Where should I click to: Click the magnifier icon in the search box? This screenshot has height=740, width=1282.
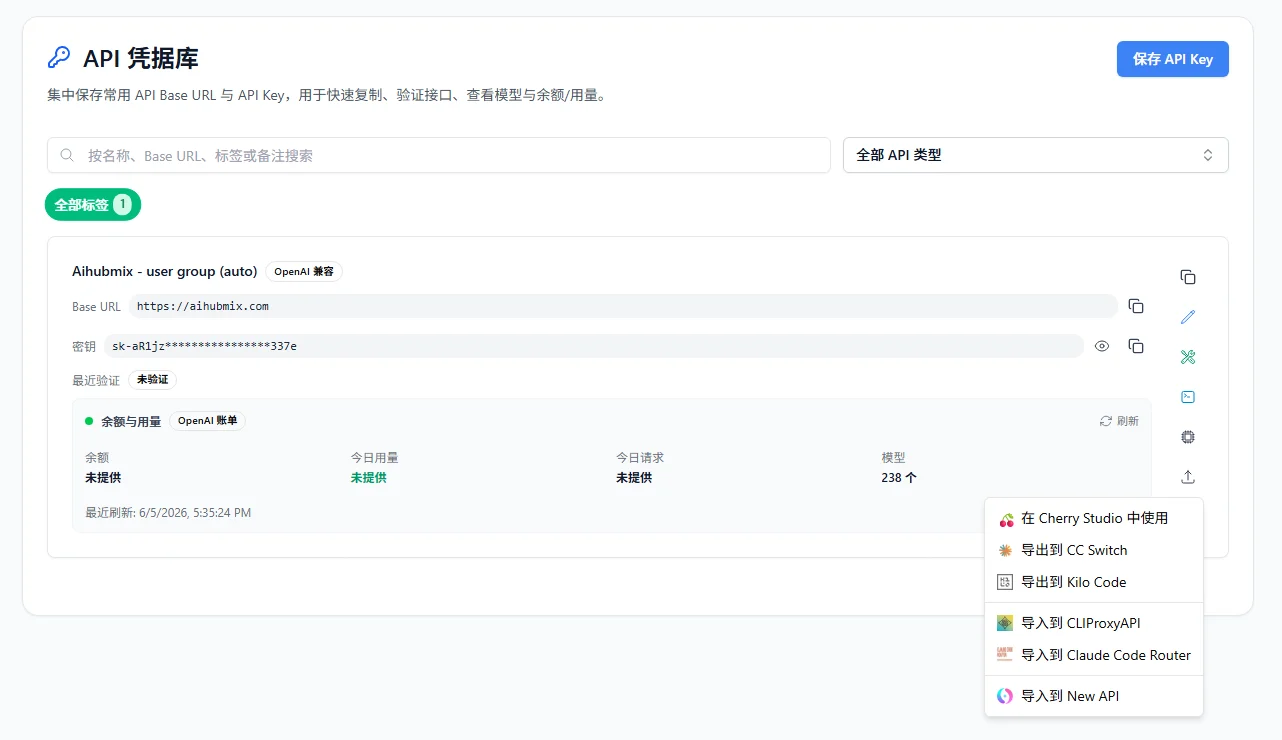pyautogui.click(x=67, y=155)
